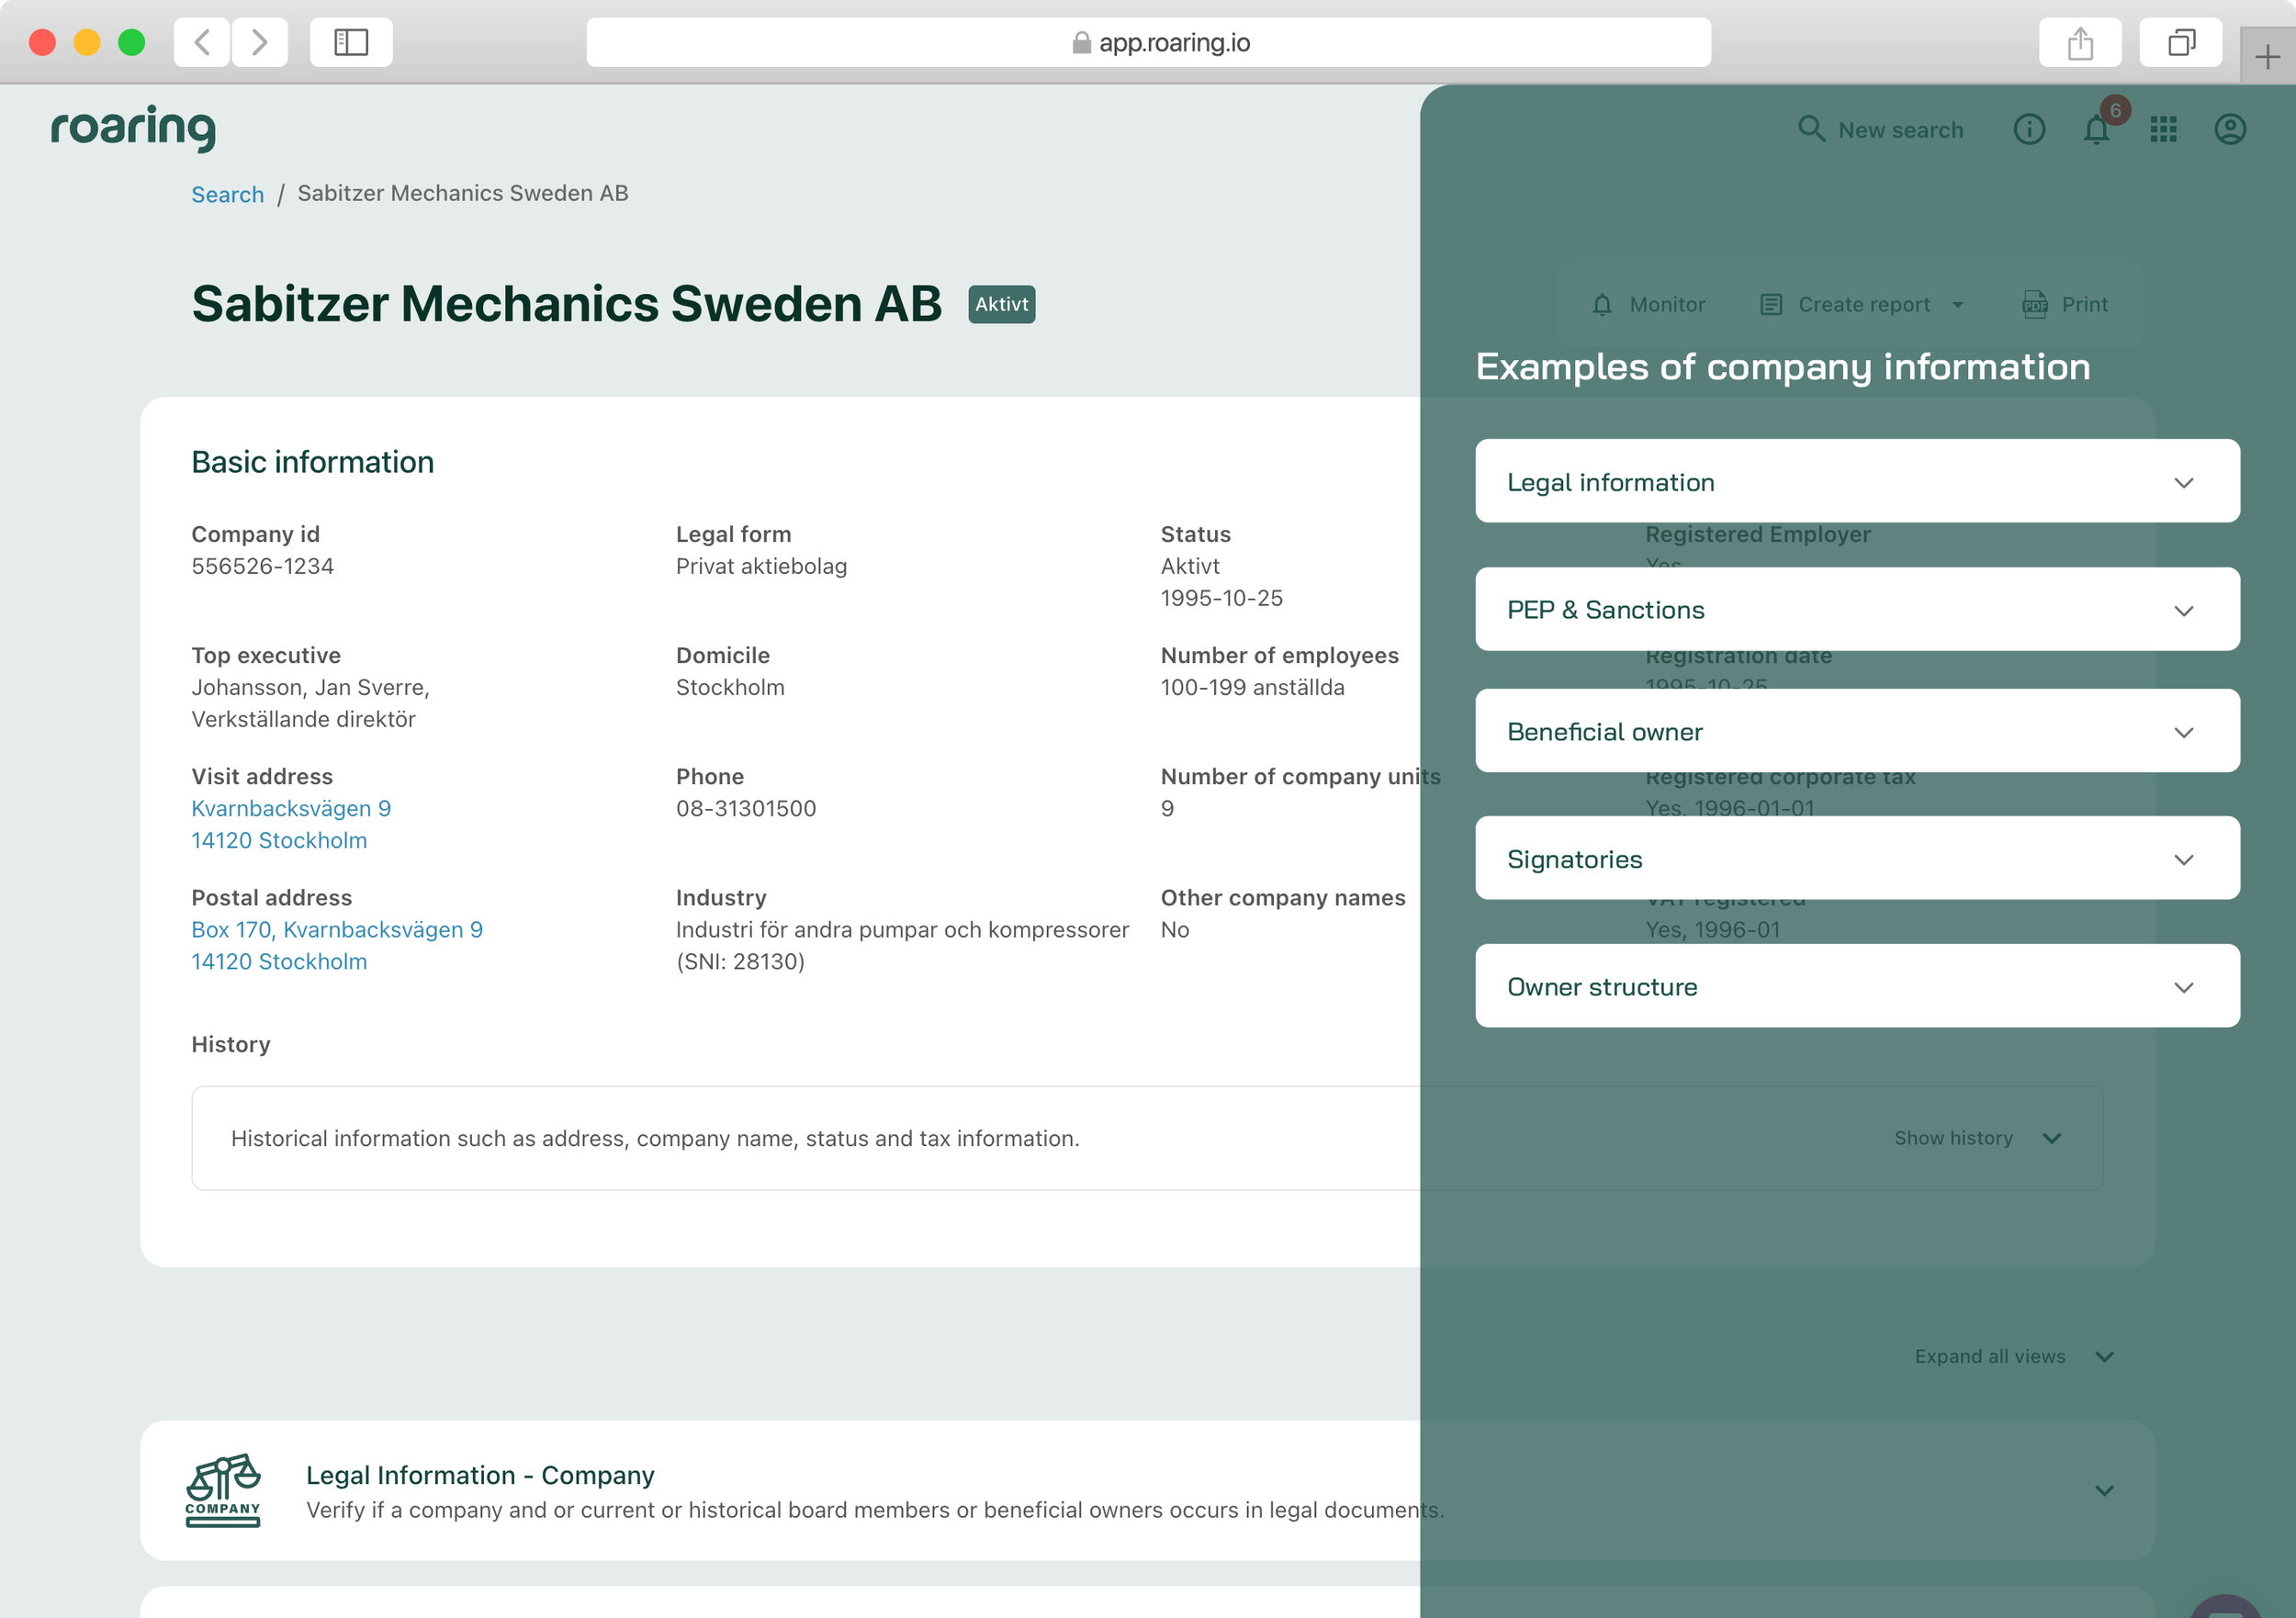This screenshot has height=1618, width=2296.
Task: Expand Show history section
Action: 1977,1138
